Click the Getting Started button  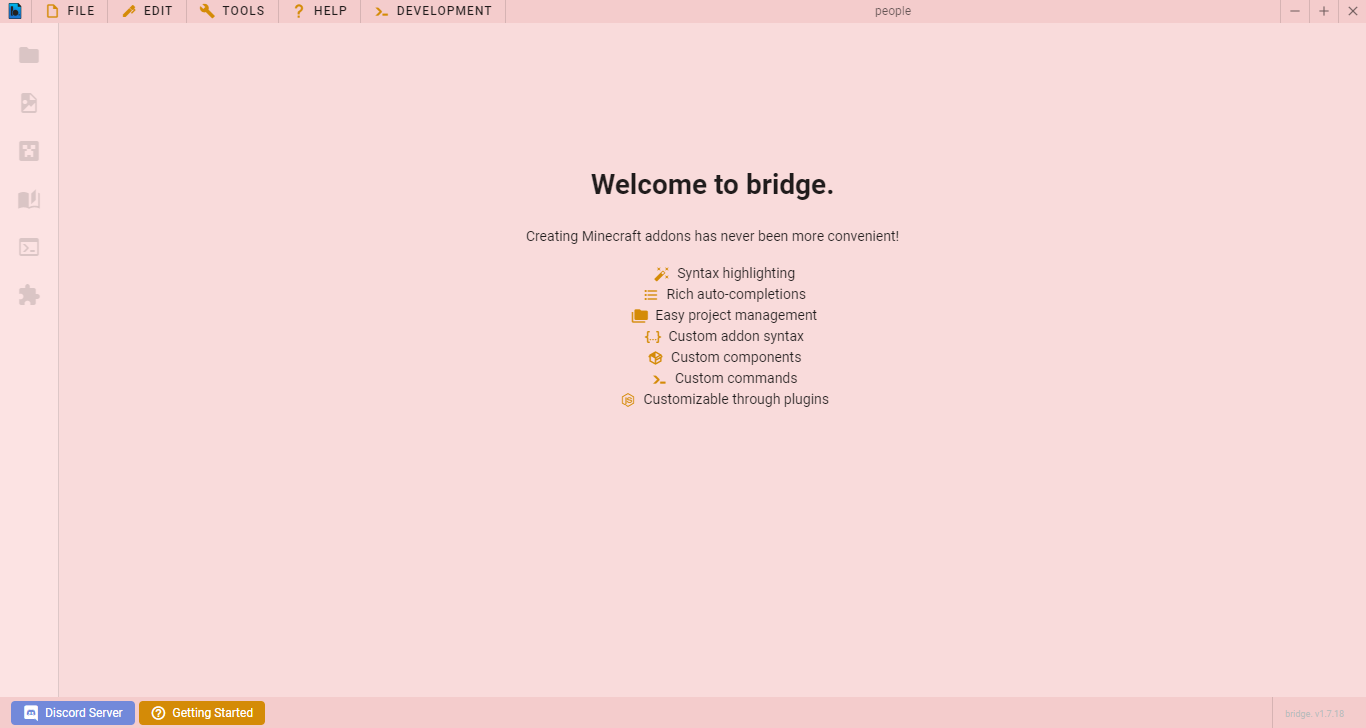click(x=202, y=713)
